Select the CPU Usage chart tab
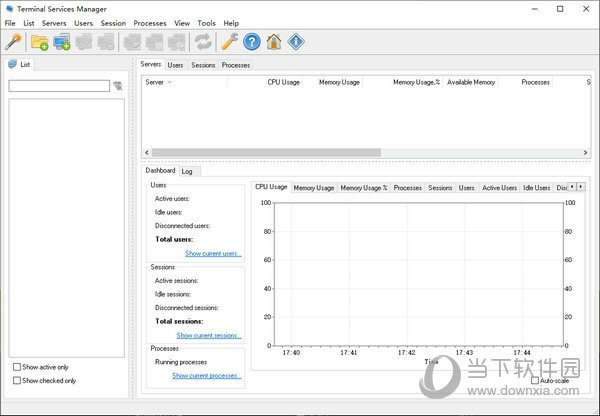This screenshot has width=600, height=416. pos(271,187)
